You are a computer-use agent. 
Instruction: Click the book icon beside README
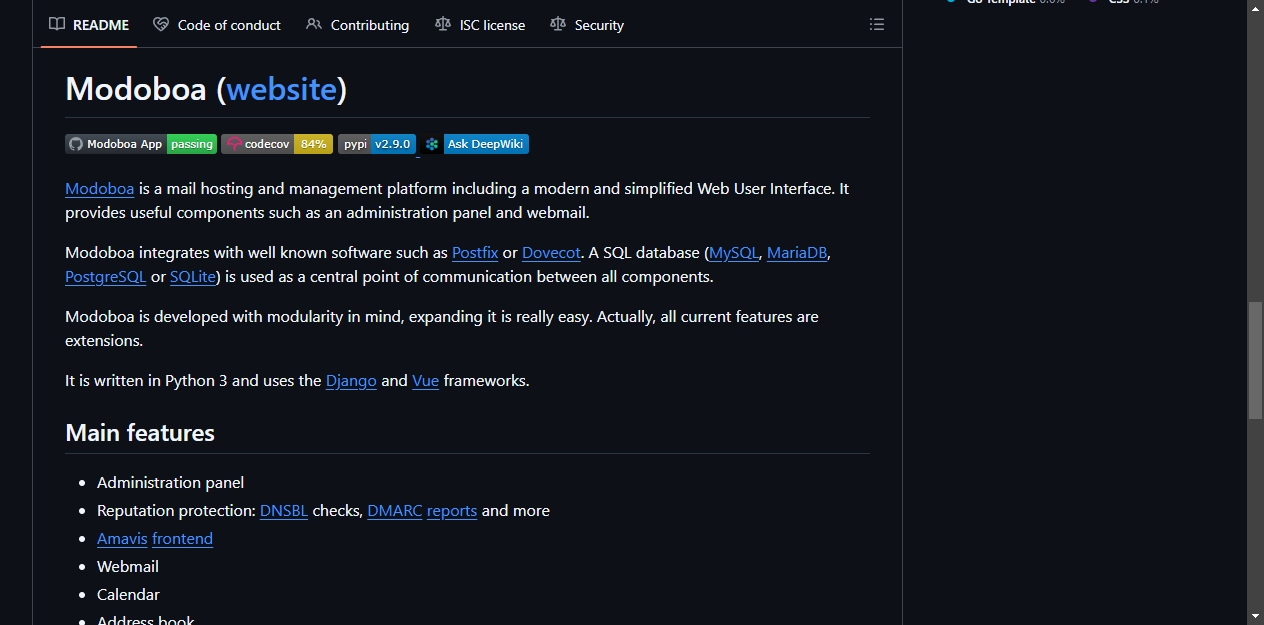coord(57,24)
